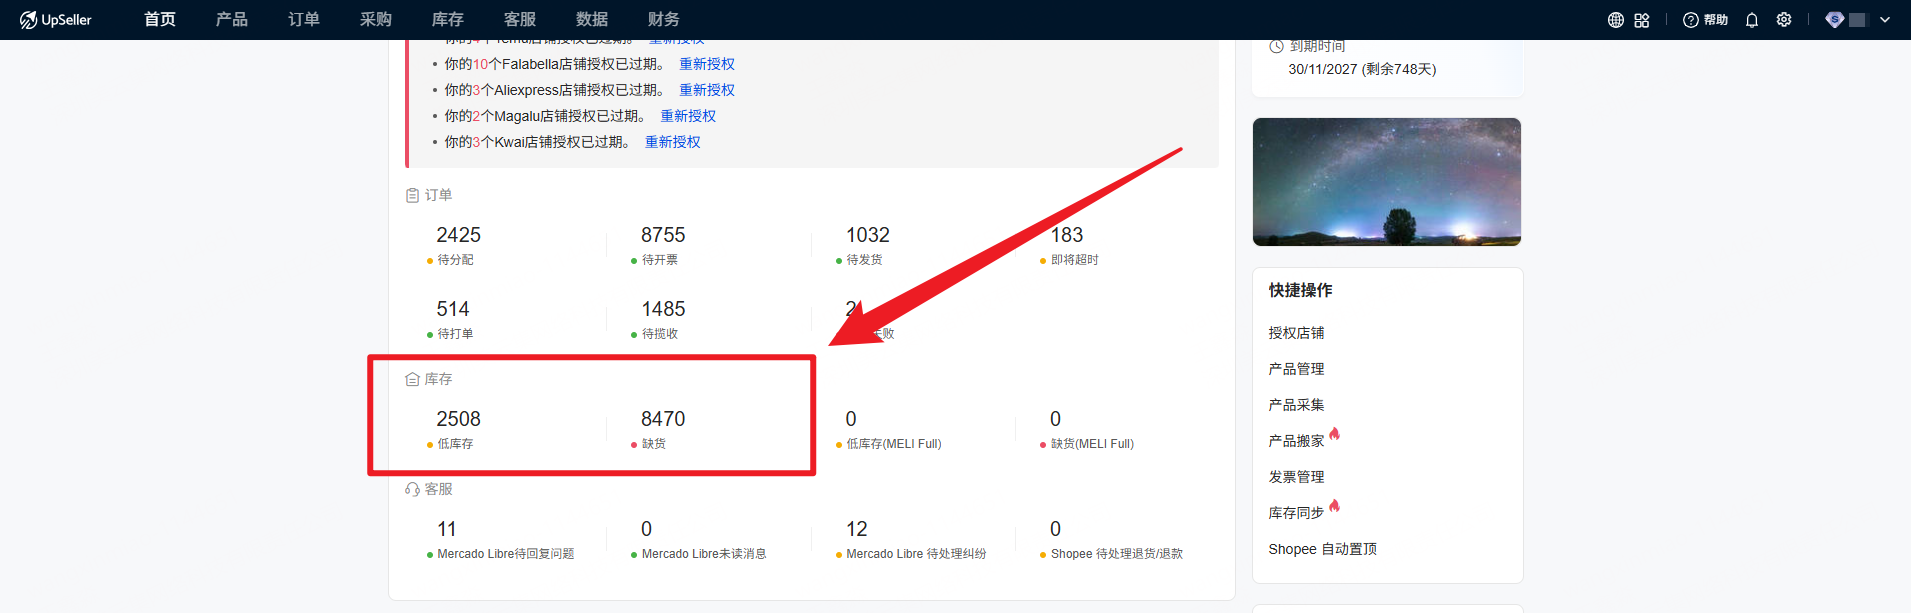Open the 订单 menu
This screenshot has height=613, width=1911.
303,20
